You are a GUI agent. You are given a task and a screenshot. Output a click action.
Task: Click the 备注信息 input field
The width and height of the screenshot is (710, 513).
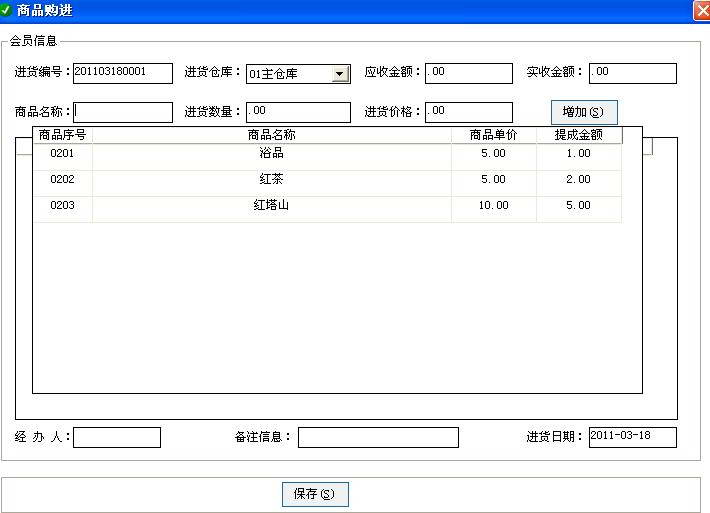tap(378, 437)
